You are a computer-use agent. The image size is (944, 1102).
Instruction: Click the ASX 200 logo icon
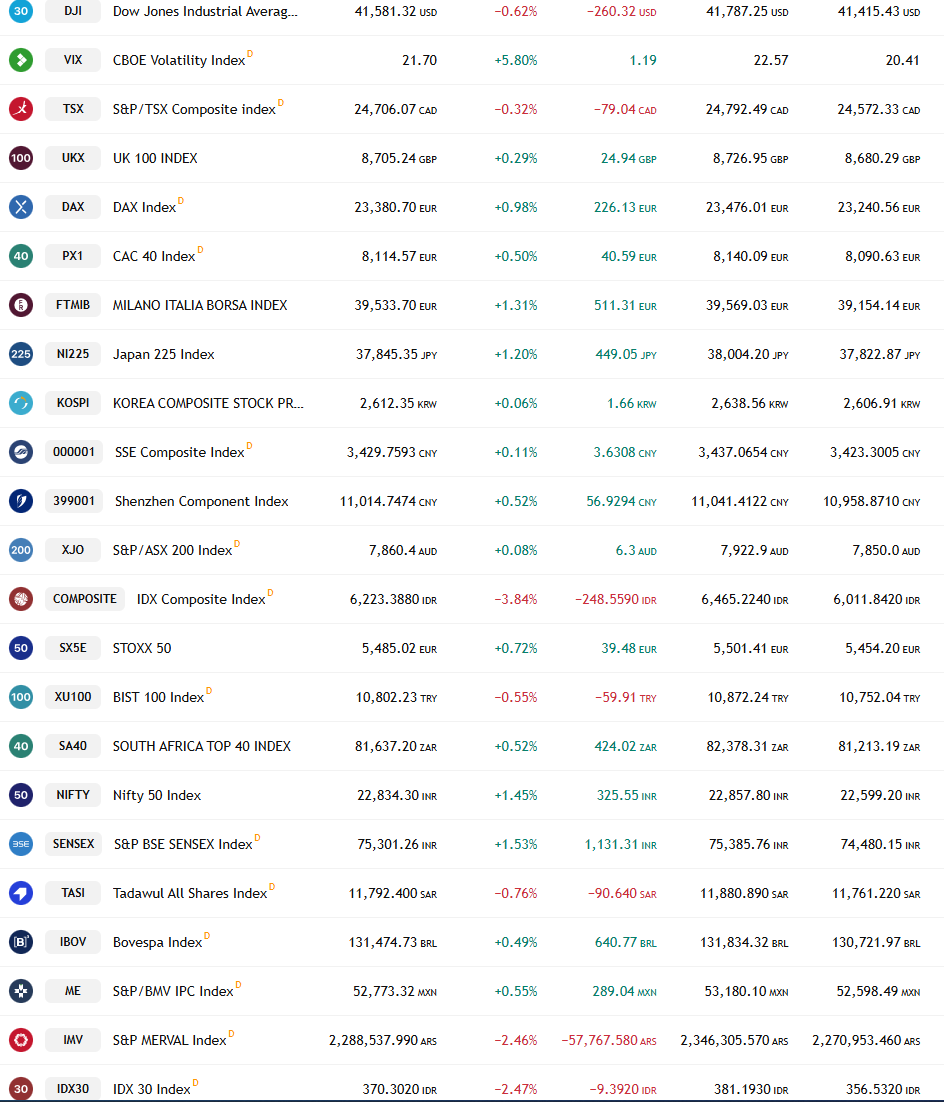coord(21,550)
